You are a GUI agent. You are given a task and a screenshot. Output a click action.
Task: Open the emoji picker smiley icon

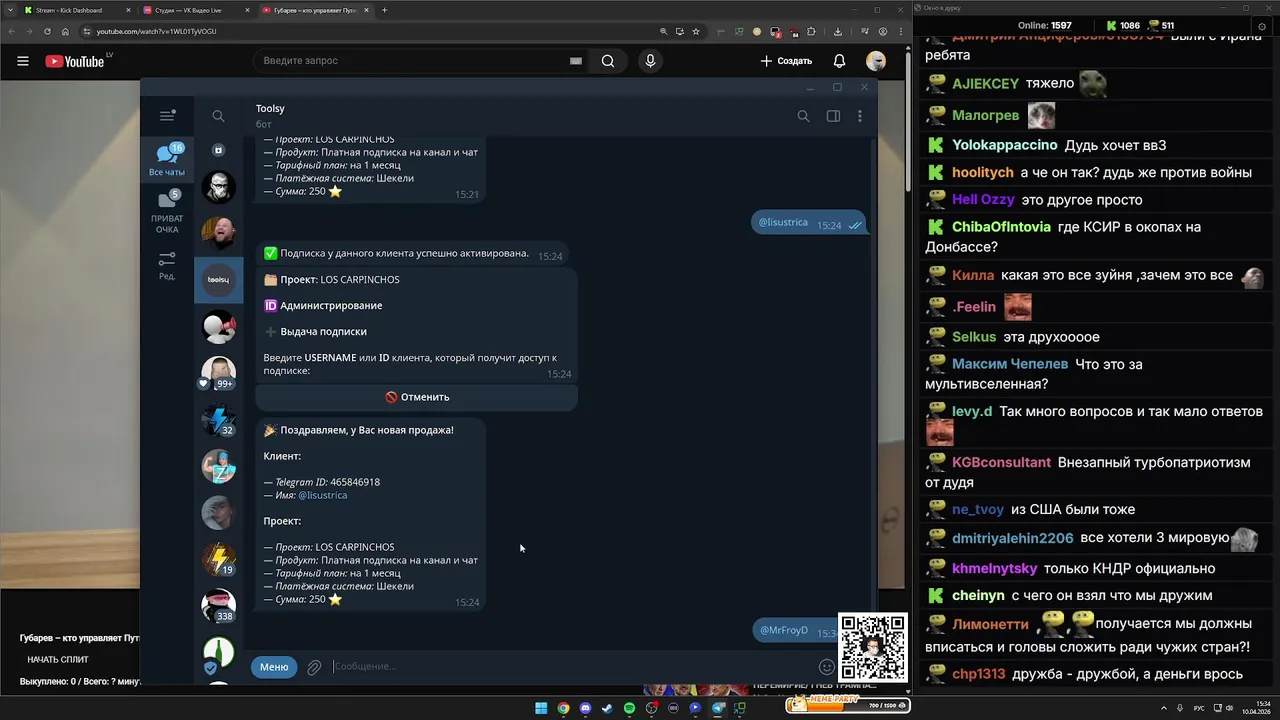(827, 667)
